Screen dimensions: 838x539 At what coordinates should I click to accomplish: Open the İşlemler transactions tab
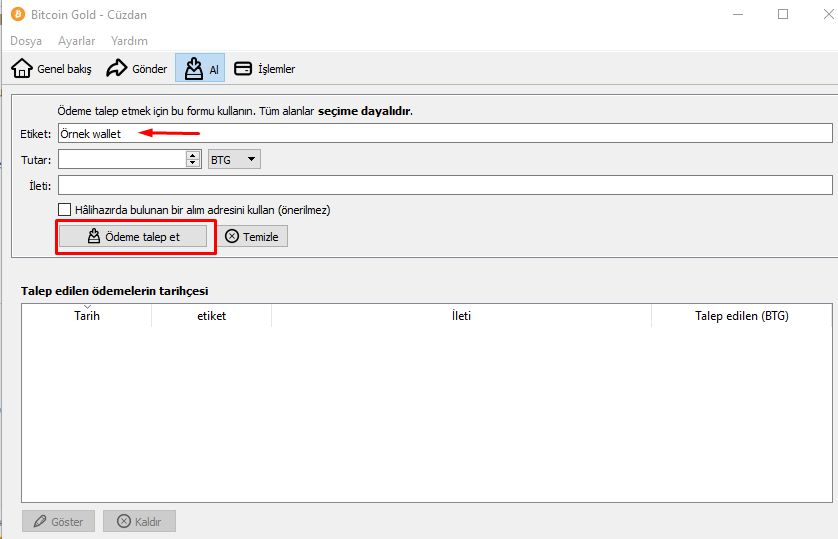[265, 68]
